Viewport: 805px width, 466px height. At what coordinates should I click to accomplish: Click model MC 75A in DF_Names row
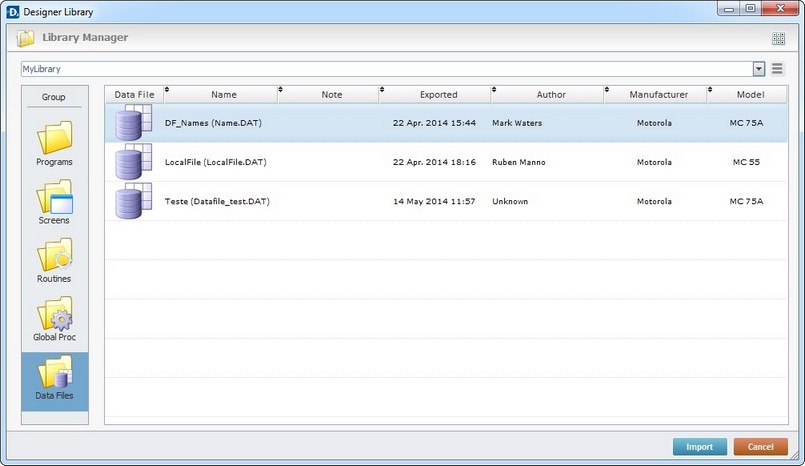point(746,123)
